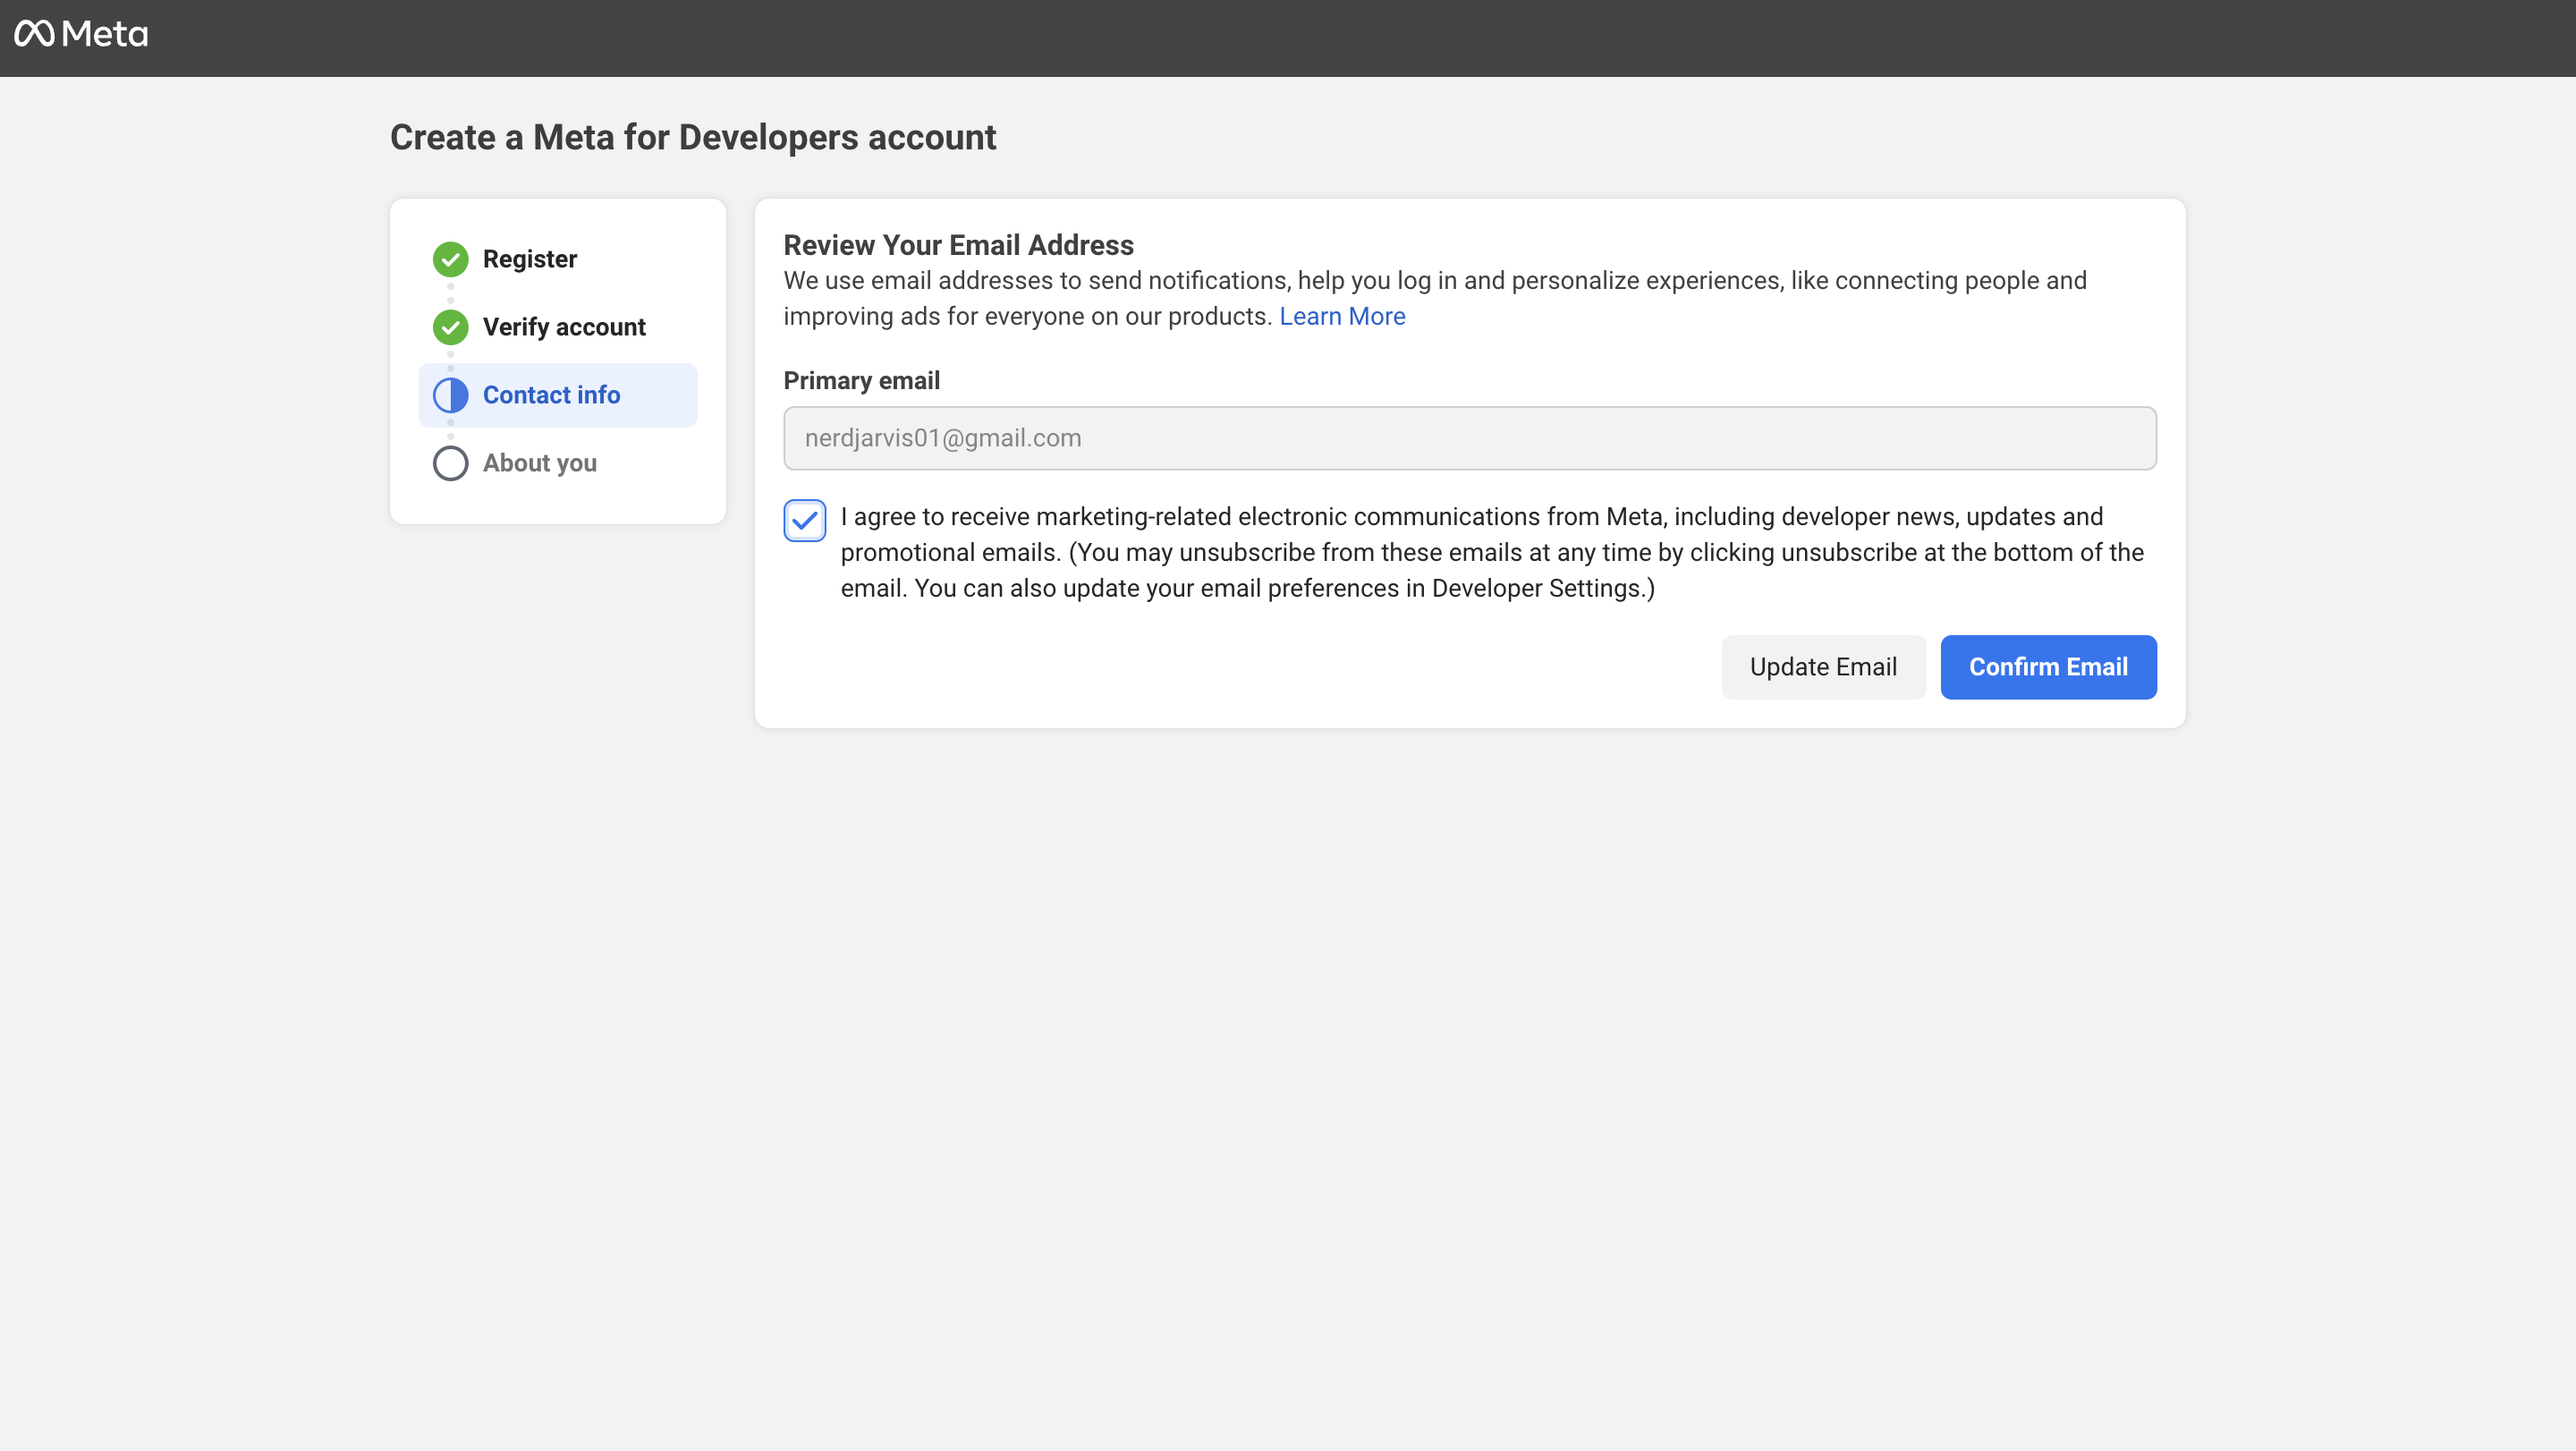Uncheck the marketing communications checkbox
The height and width of the screenshot is (1451, 2576).
804,520
